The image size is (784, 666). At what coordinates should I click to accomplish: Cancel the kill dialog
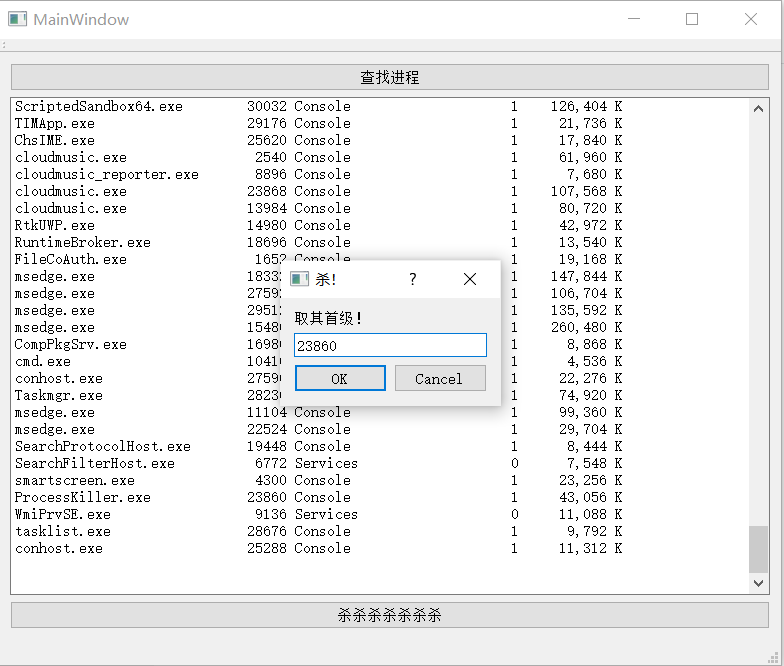click(440, 378)
